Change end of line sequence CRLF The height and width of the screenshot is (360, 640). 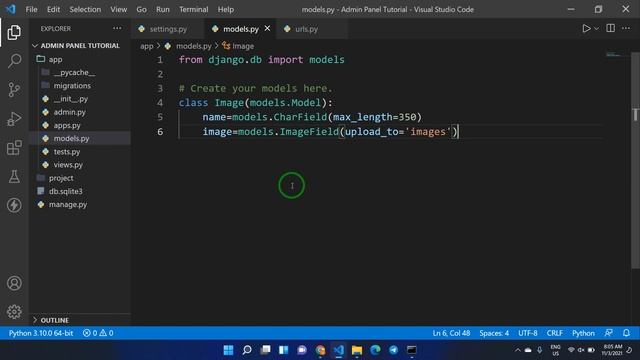(554, 333)
